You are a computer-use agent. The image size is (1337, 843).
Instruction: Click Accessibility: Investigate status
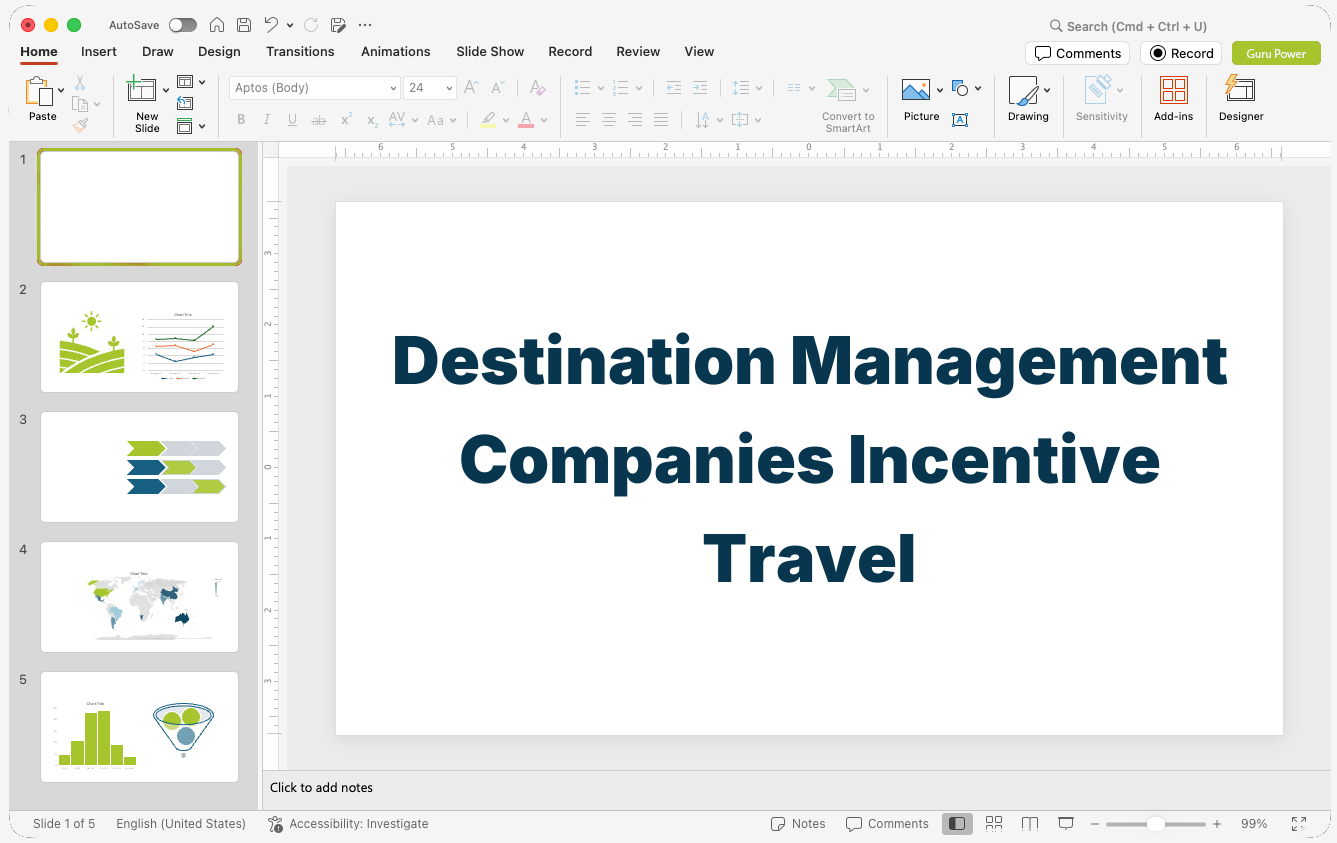[348, 824]
